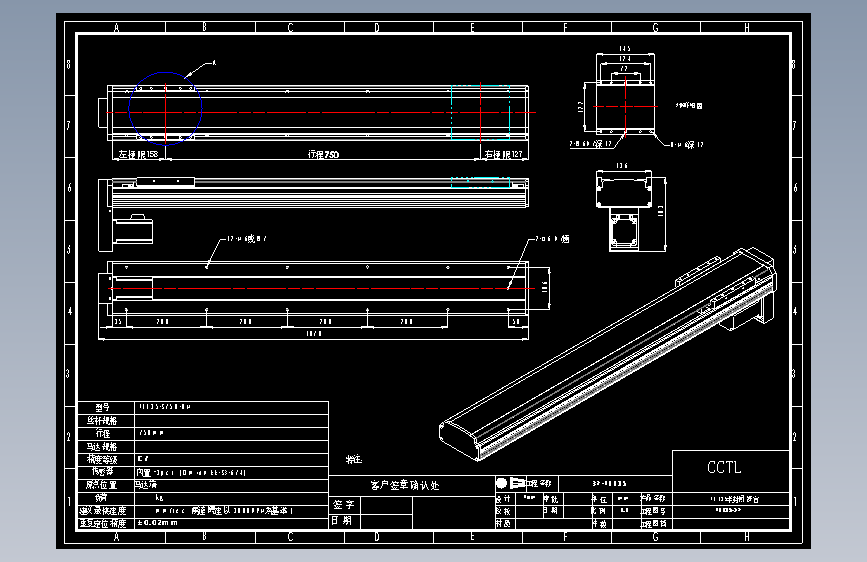Click the motor housing in lower end view
The width and height of the screenshot is (867, 562).
(x=624, y=230)
